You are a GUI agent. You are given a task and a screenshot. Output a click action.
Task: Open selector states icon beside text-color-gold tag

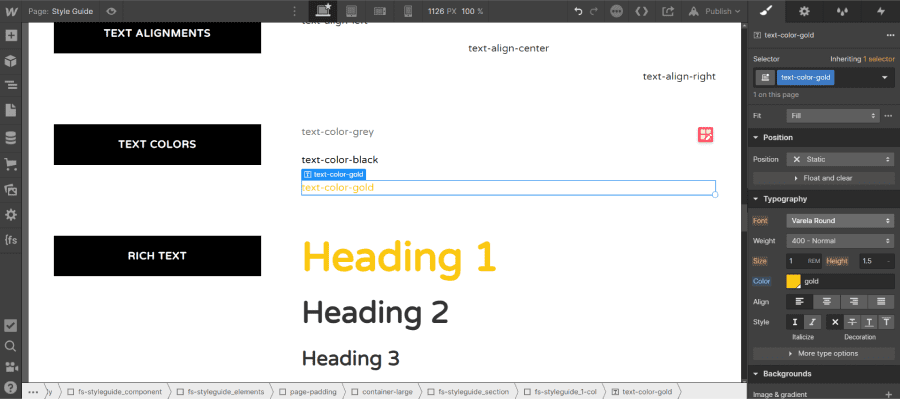pyautogui.click(x=765, y=78)
